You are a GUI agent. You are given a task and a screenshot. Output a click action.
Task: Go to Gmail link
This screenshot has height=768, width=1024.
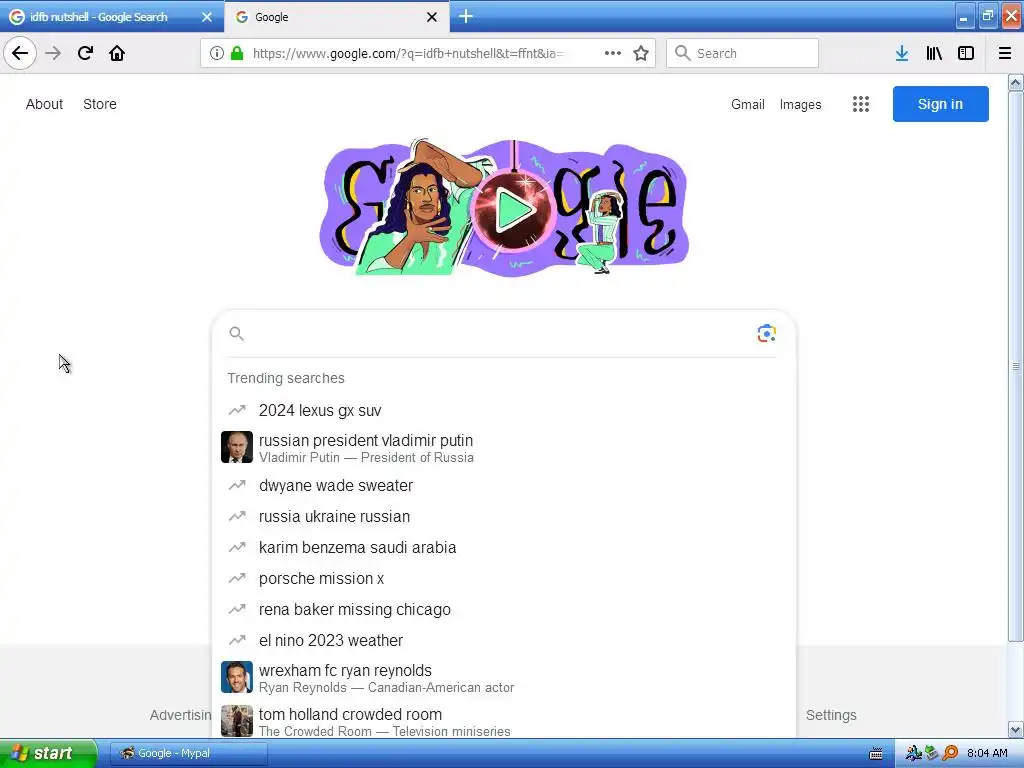(x=748, y=104)
